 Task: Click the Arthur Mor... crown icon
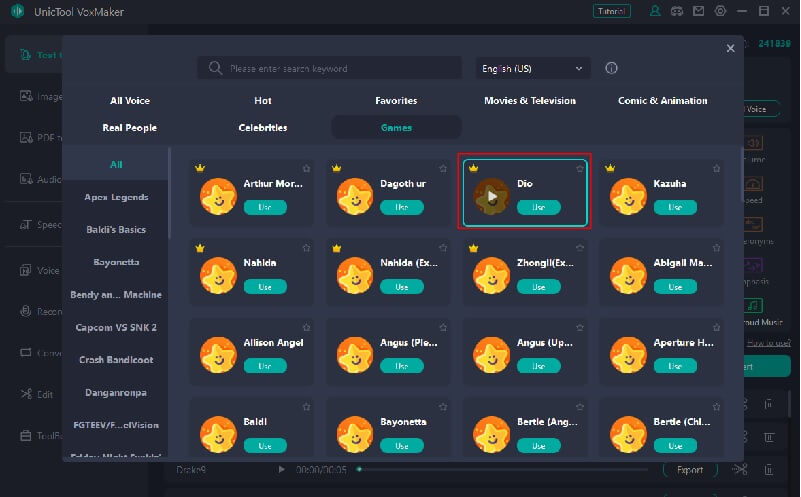[200, 168]
